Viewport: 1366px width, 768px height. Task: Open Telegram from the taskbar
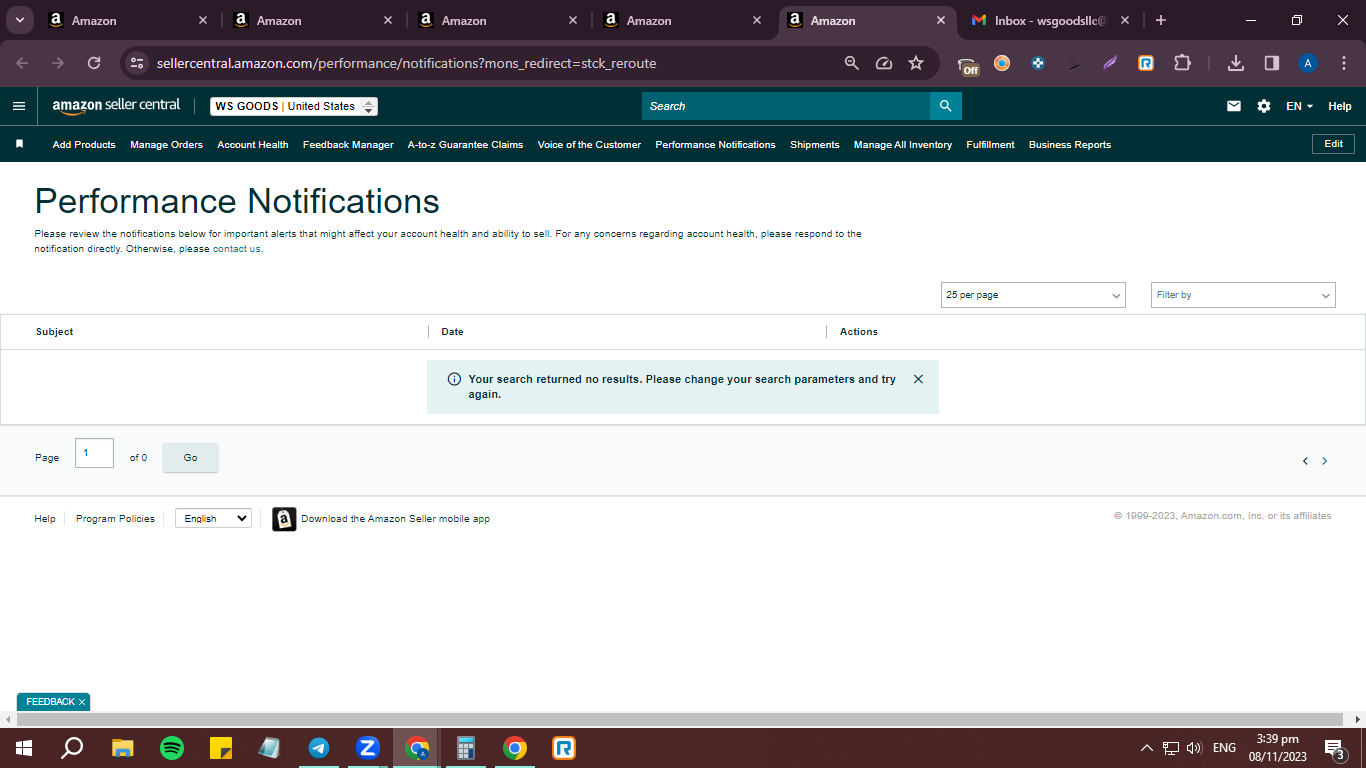(319, 748)
